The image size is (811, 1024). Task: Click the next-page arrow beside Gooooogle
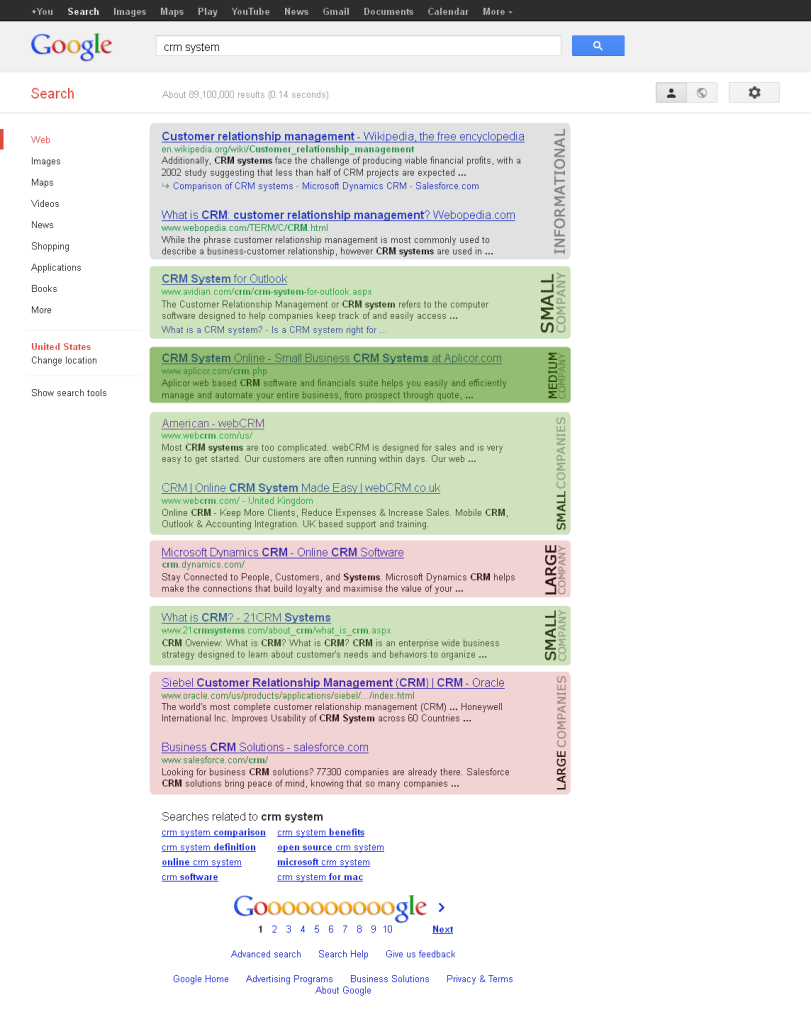pos(441,907)
